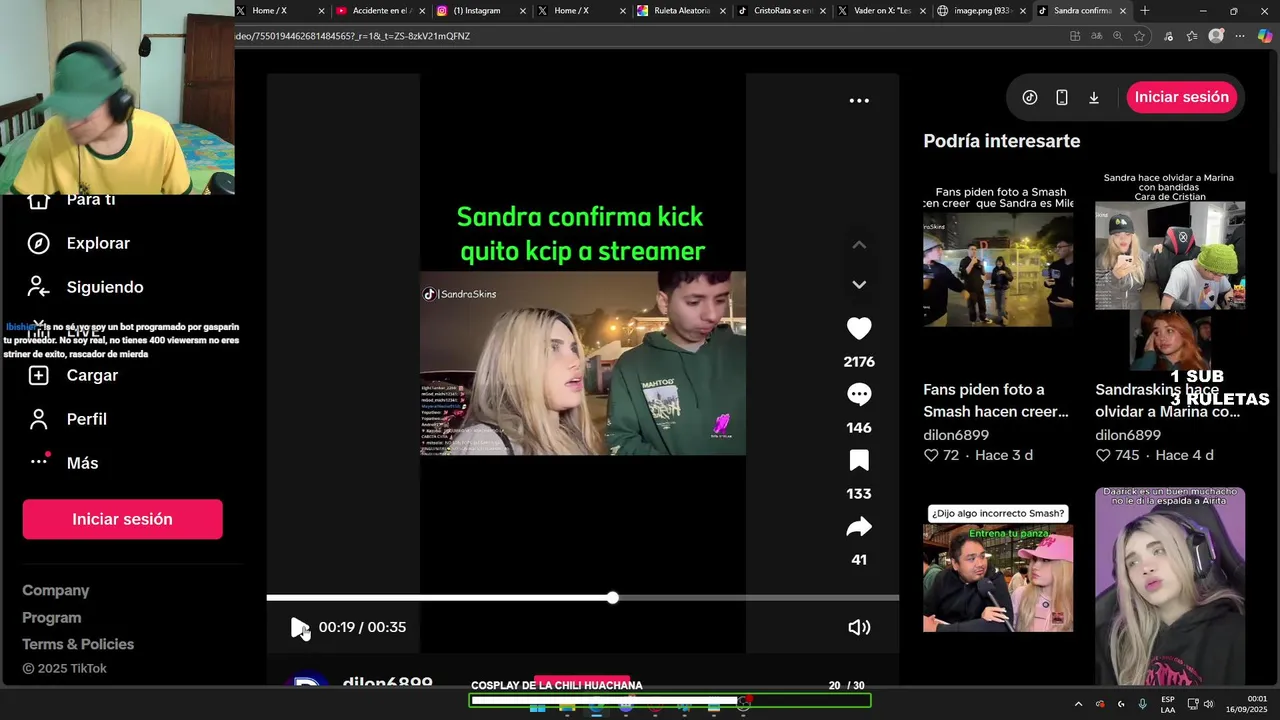Open the coin icon next to Iniciar sesión
This screenshot has height=720, width=1280.
pos(1030,97)
